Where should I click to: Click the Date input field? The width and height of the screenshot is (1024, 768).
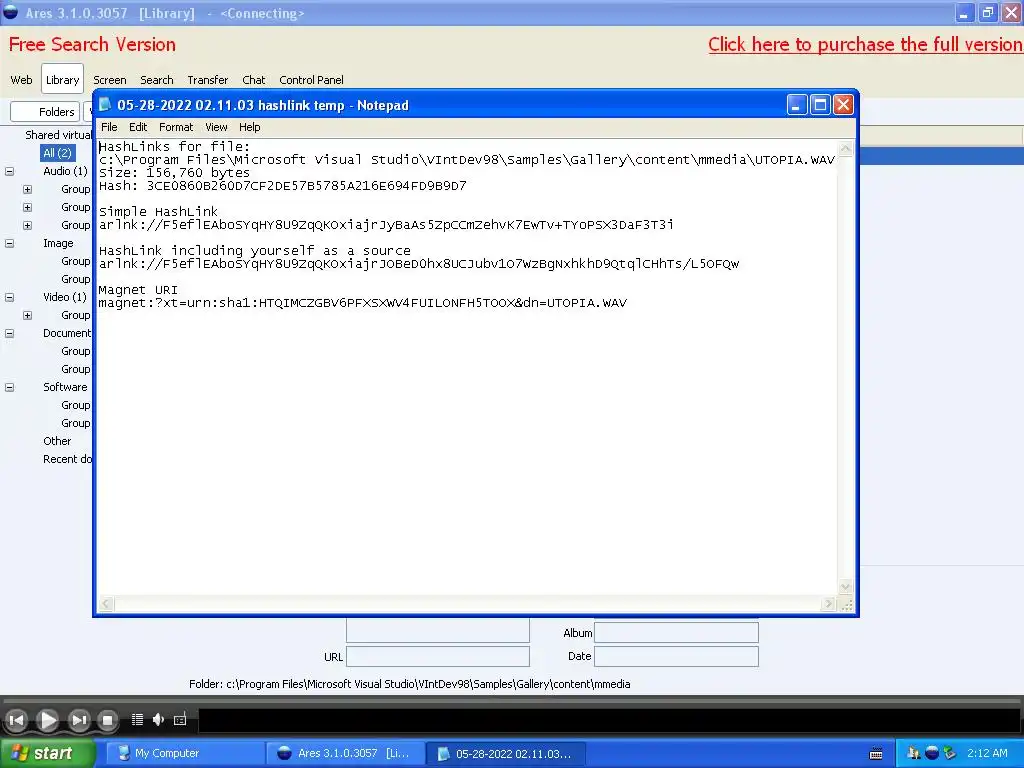tap(677, 656)
